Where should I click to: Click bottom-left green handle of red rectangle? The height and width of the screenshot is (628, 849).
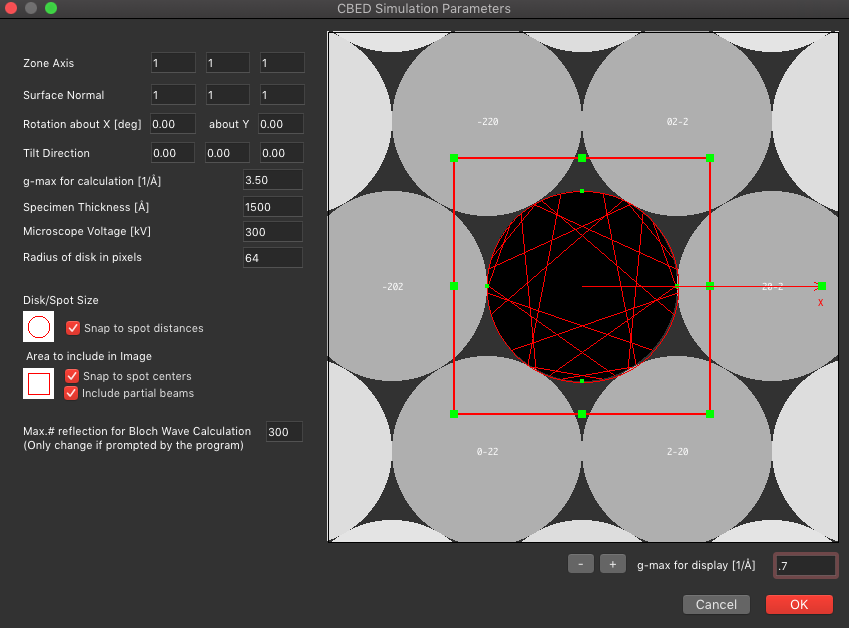[x=454, y=414]
